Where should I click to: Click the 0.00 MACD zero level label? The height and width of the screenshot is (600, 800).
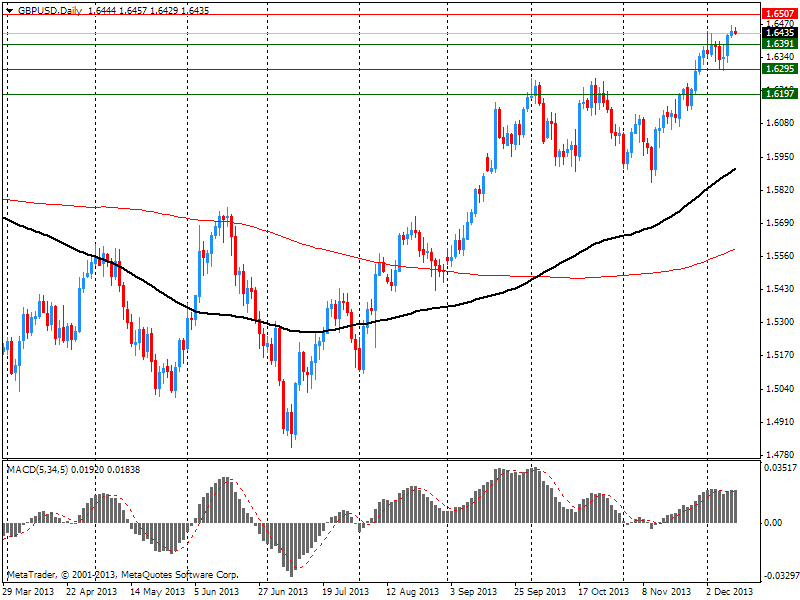[x=771, y=523]
